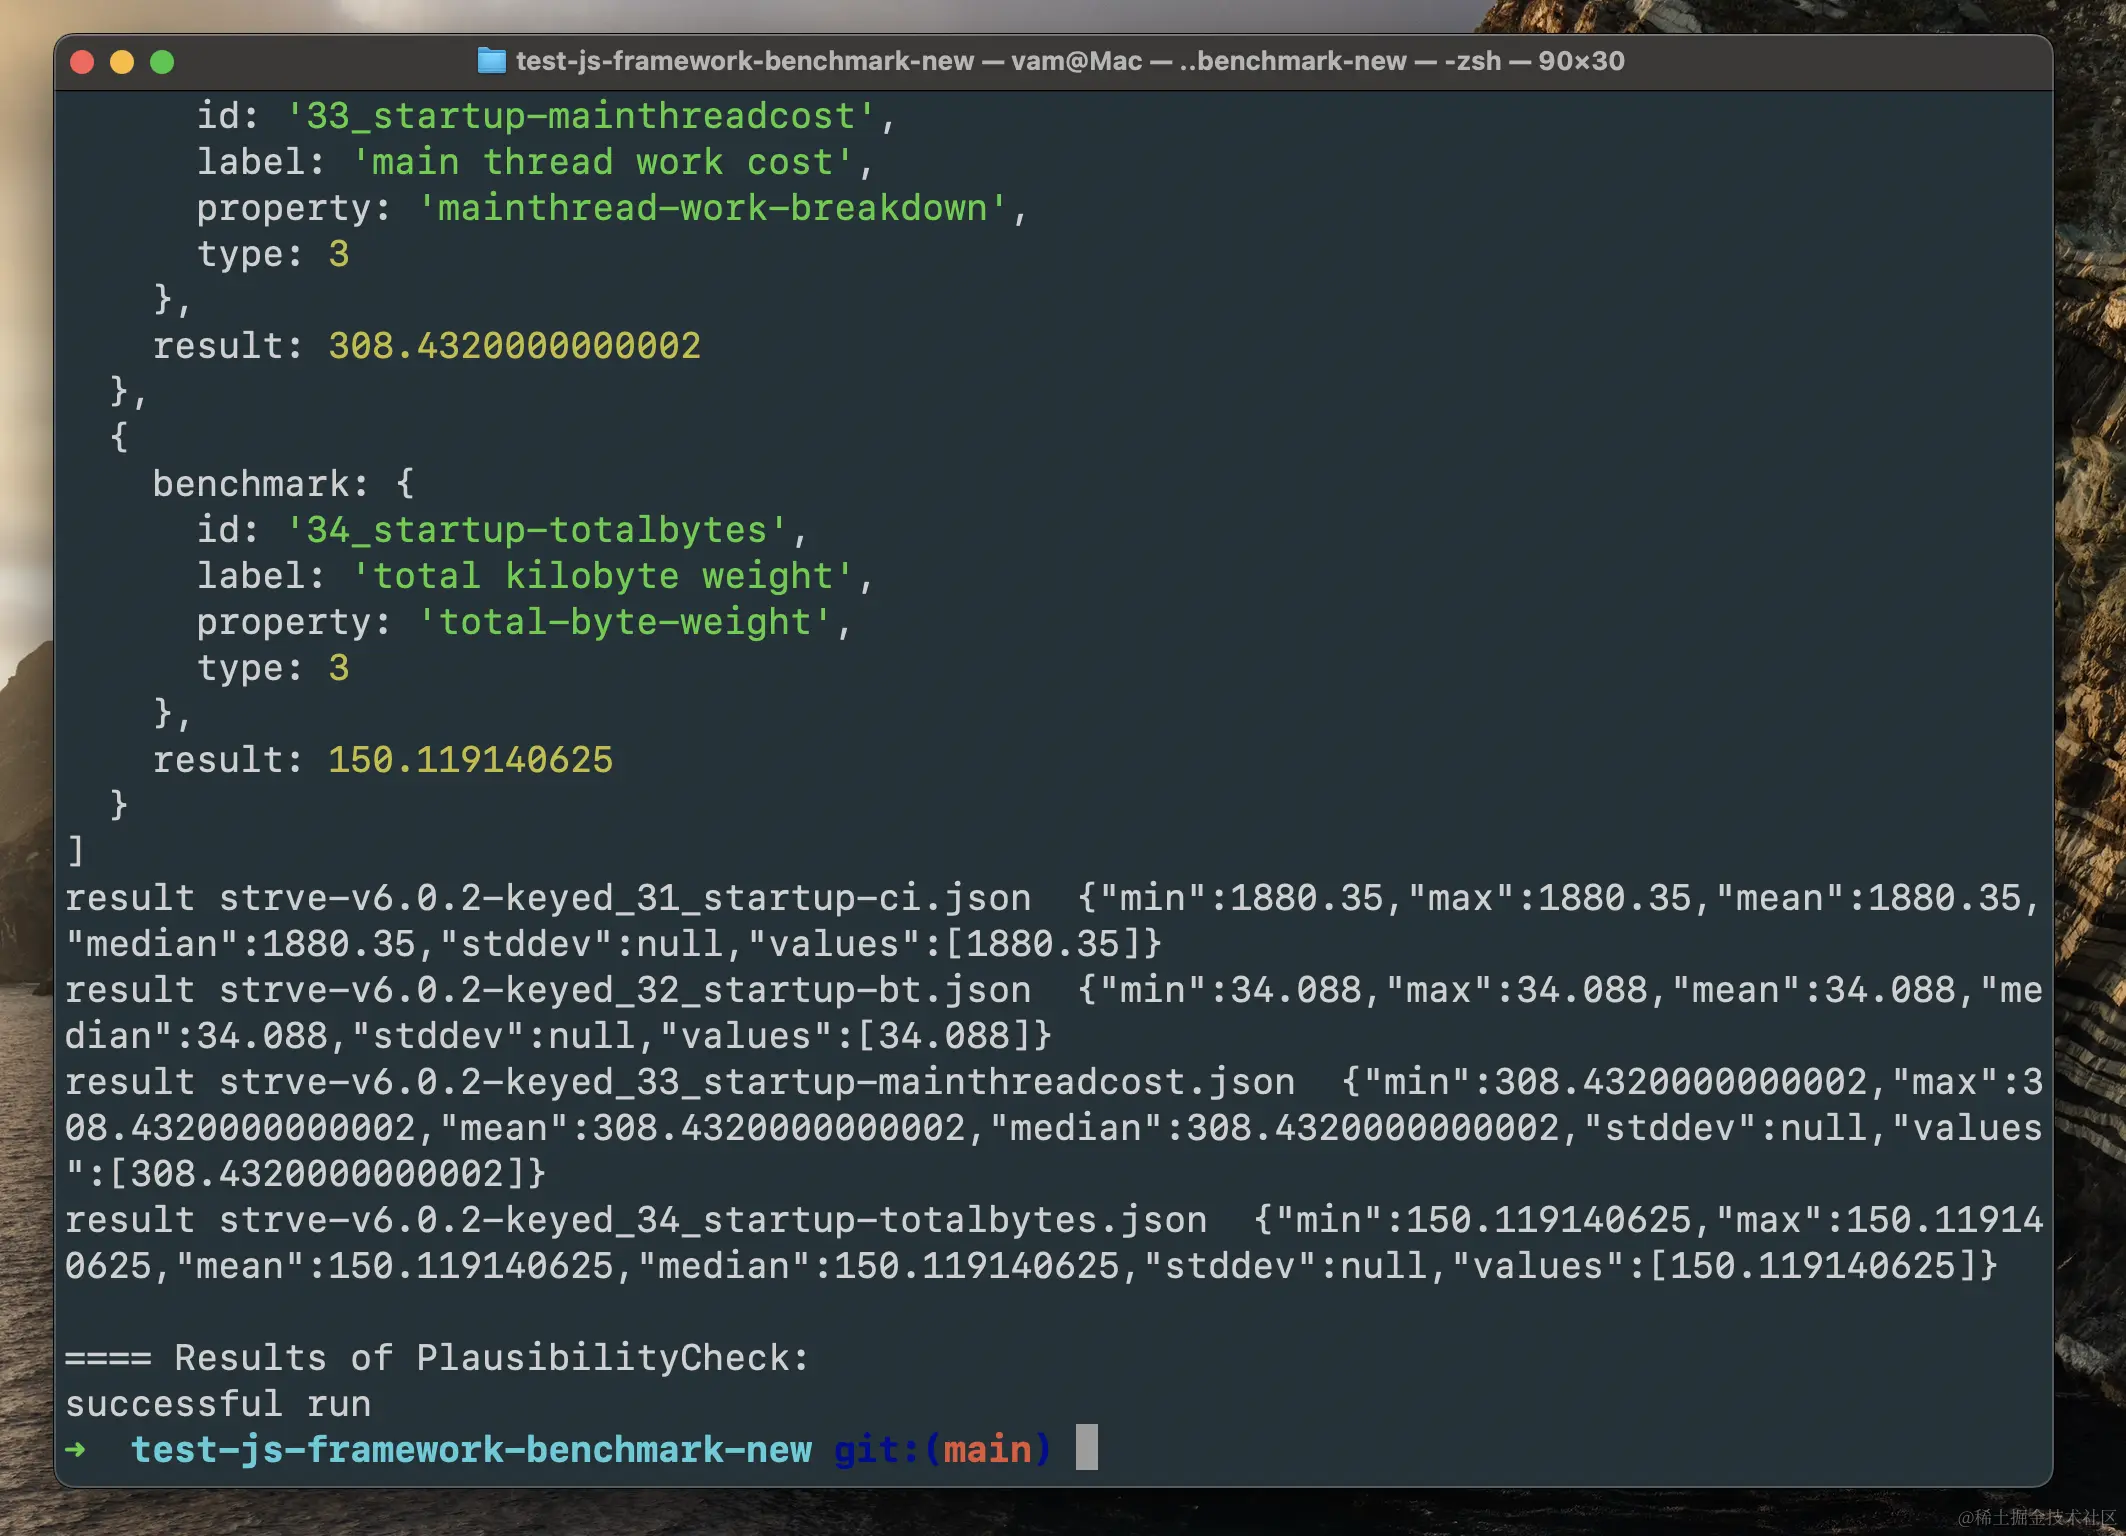Click the green prompt arrow symbol
The image size is (2126, 1536).
(76, 1449)
